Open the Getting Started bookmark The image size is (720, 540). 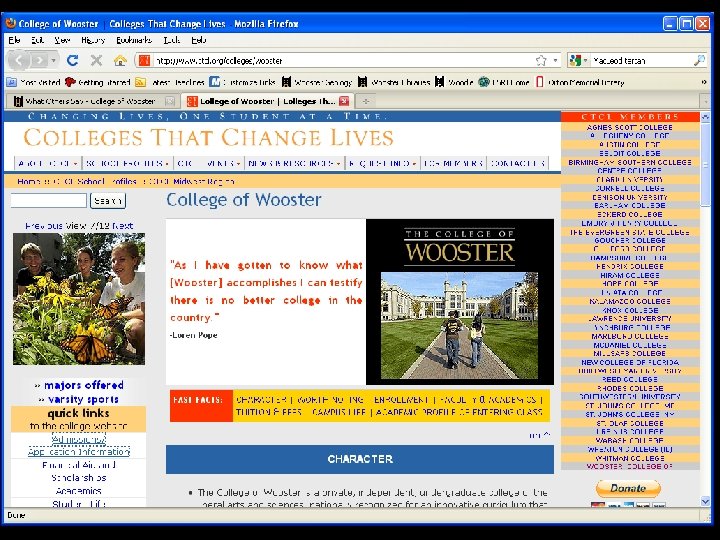click(x=98, y=82)
